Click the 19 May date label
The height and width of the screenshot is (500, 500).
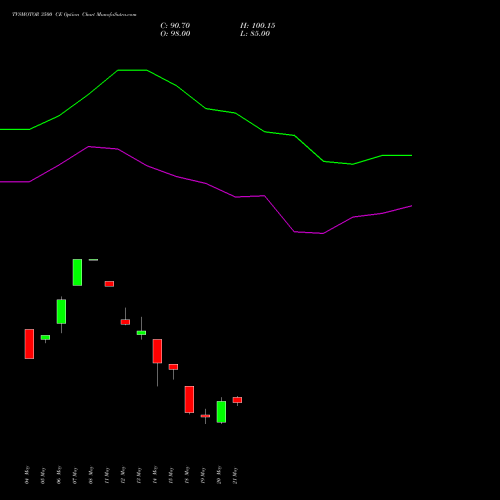(203, 475)
